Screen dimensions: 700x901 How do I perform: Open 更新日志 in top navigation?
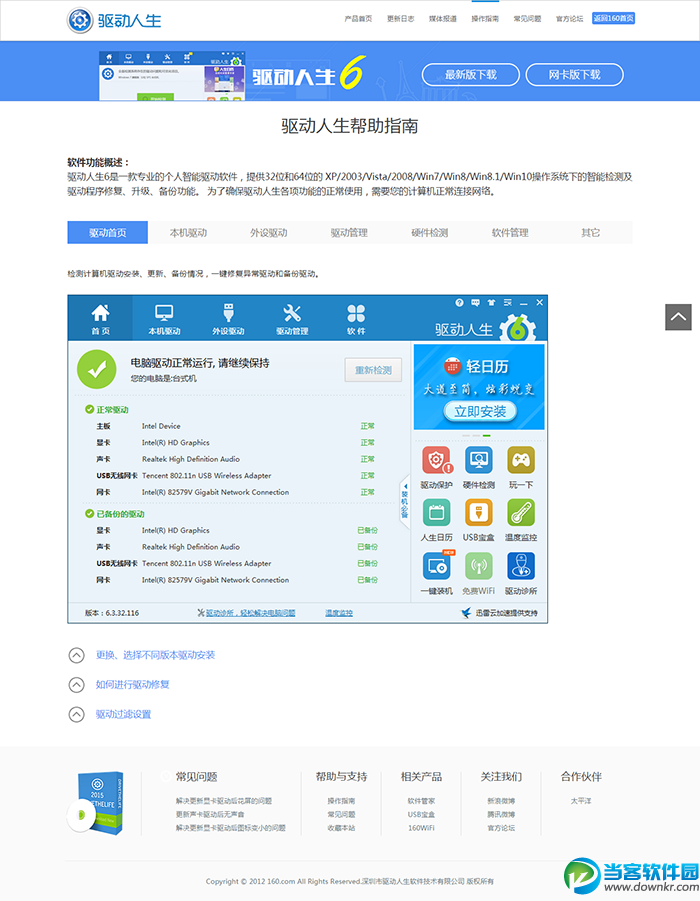pyautogui.click(x=401, y=18)
